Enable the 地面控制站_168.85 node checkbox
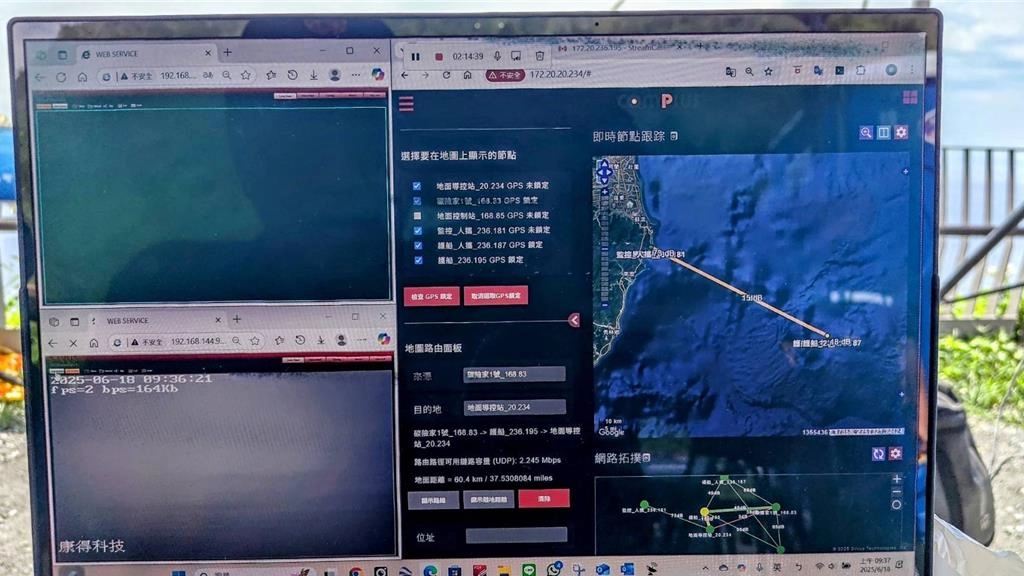Image resolution: width=1024 pixels, height=576 pixels. 417,215
